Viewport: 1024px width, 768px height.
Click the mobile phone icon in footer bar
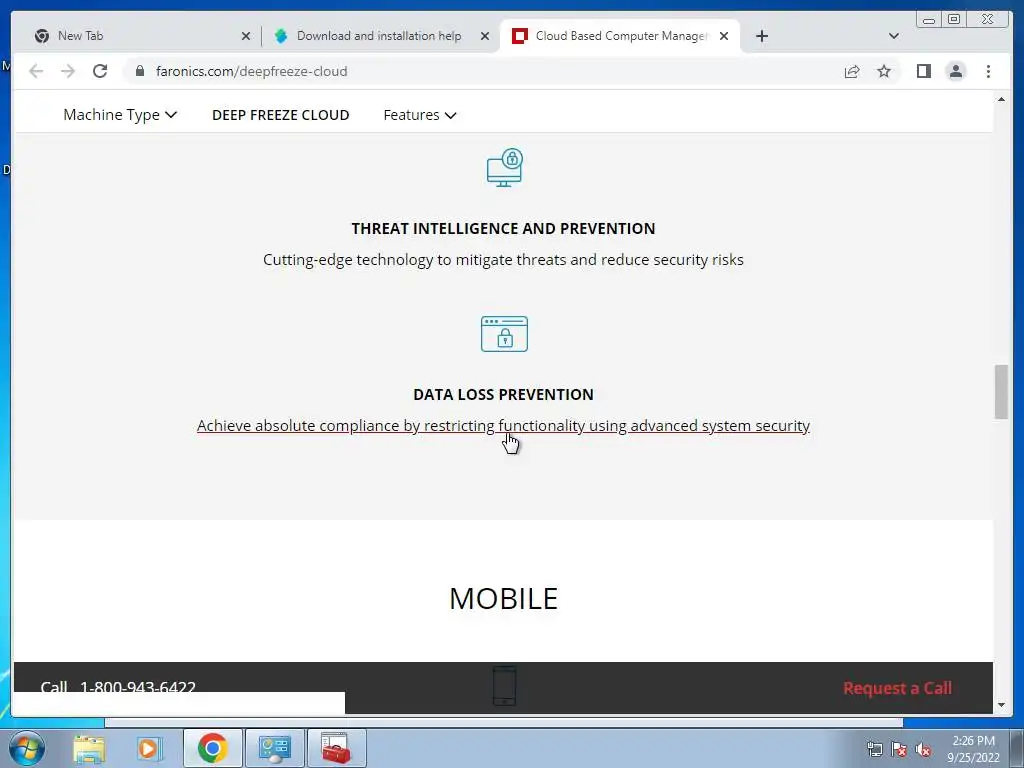[x=504, y=686]
